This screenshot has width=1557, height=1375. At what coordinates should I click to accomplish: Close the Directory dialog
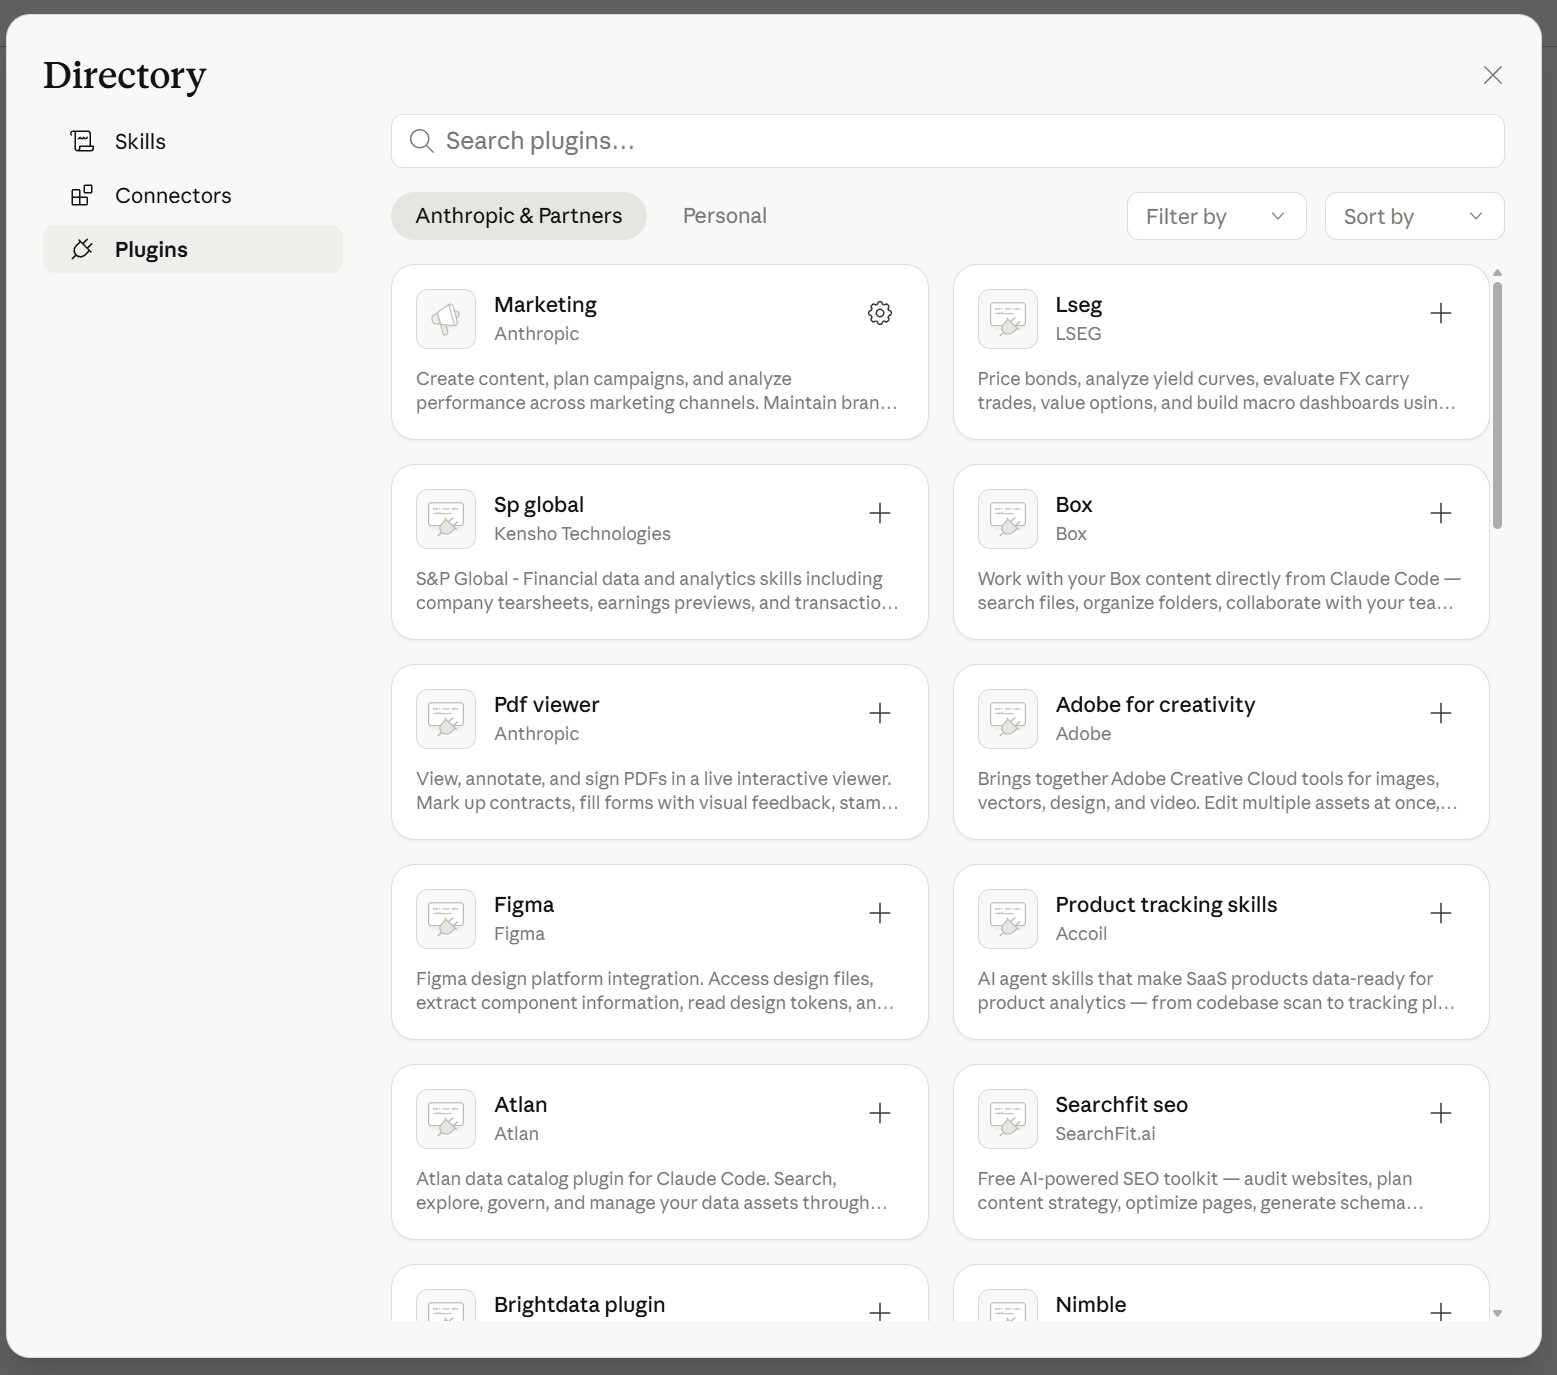point(1493,75)
